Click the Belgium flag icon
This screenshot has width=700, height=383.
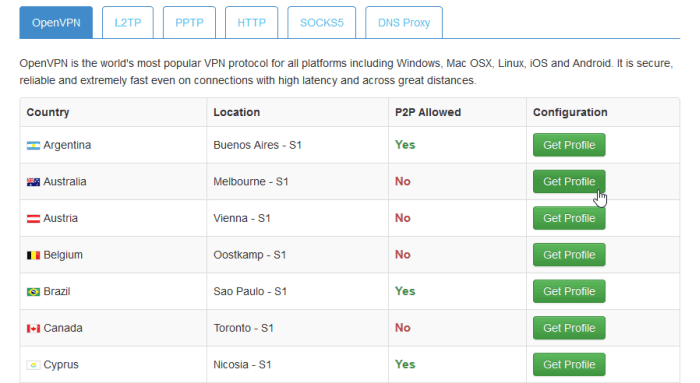33,255
